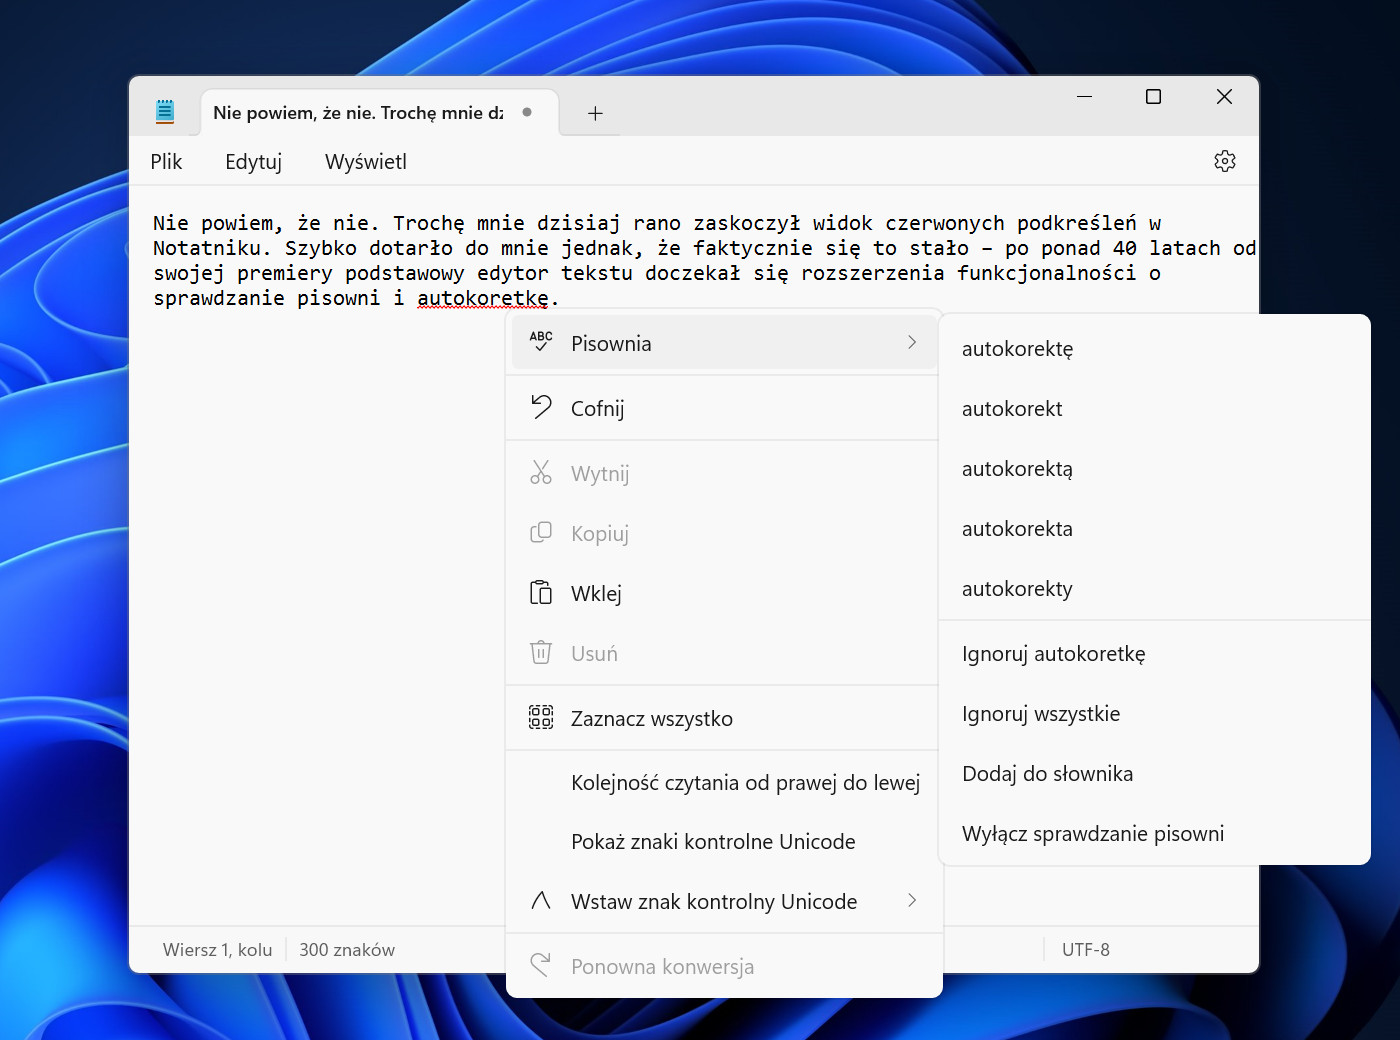Image resolution: width=1400 pixels, height=1040 pixels.
Task: Open the Wyświetl menu
Action: pyautogui.click(x=366, y=161)
